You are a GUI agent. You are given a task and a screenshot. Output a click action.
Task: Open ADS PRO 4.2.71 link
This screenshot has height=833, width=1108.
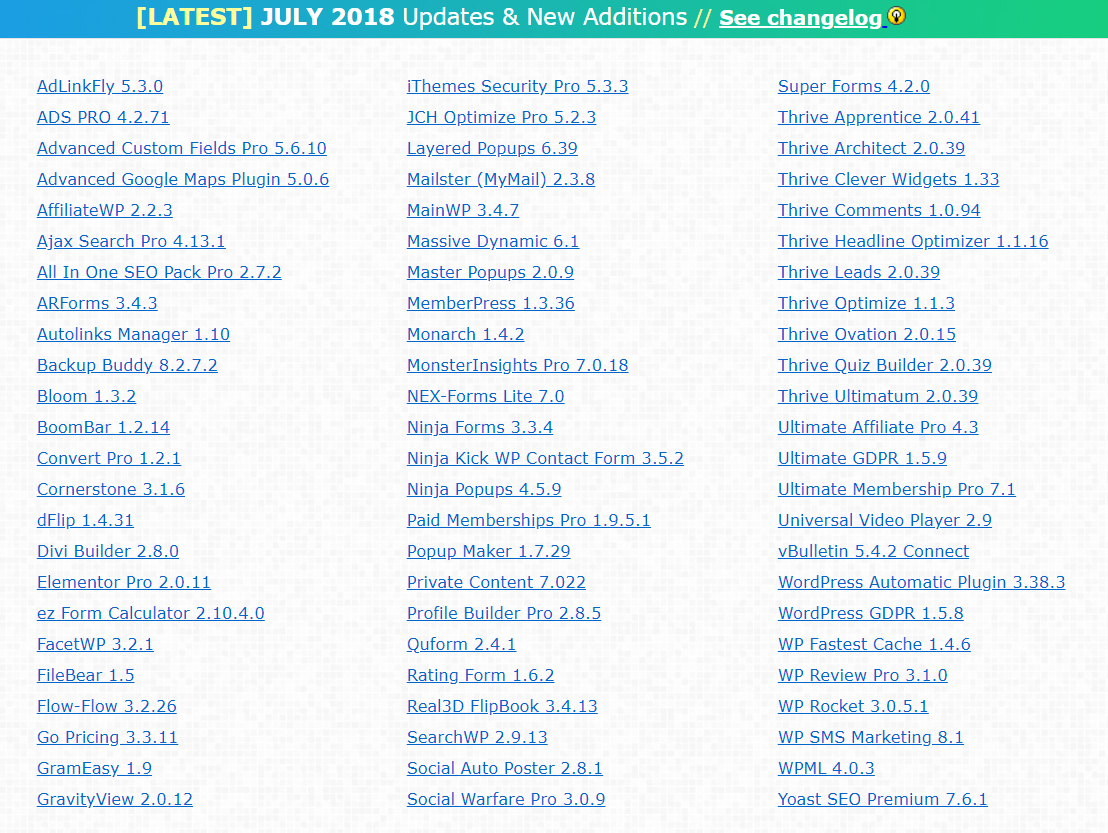tap(103, 117)
